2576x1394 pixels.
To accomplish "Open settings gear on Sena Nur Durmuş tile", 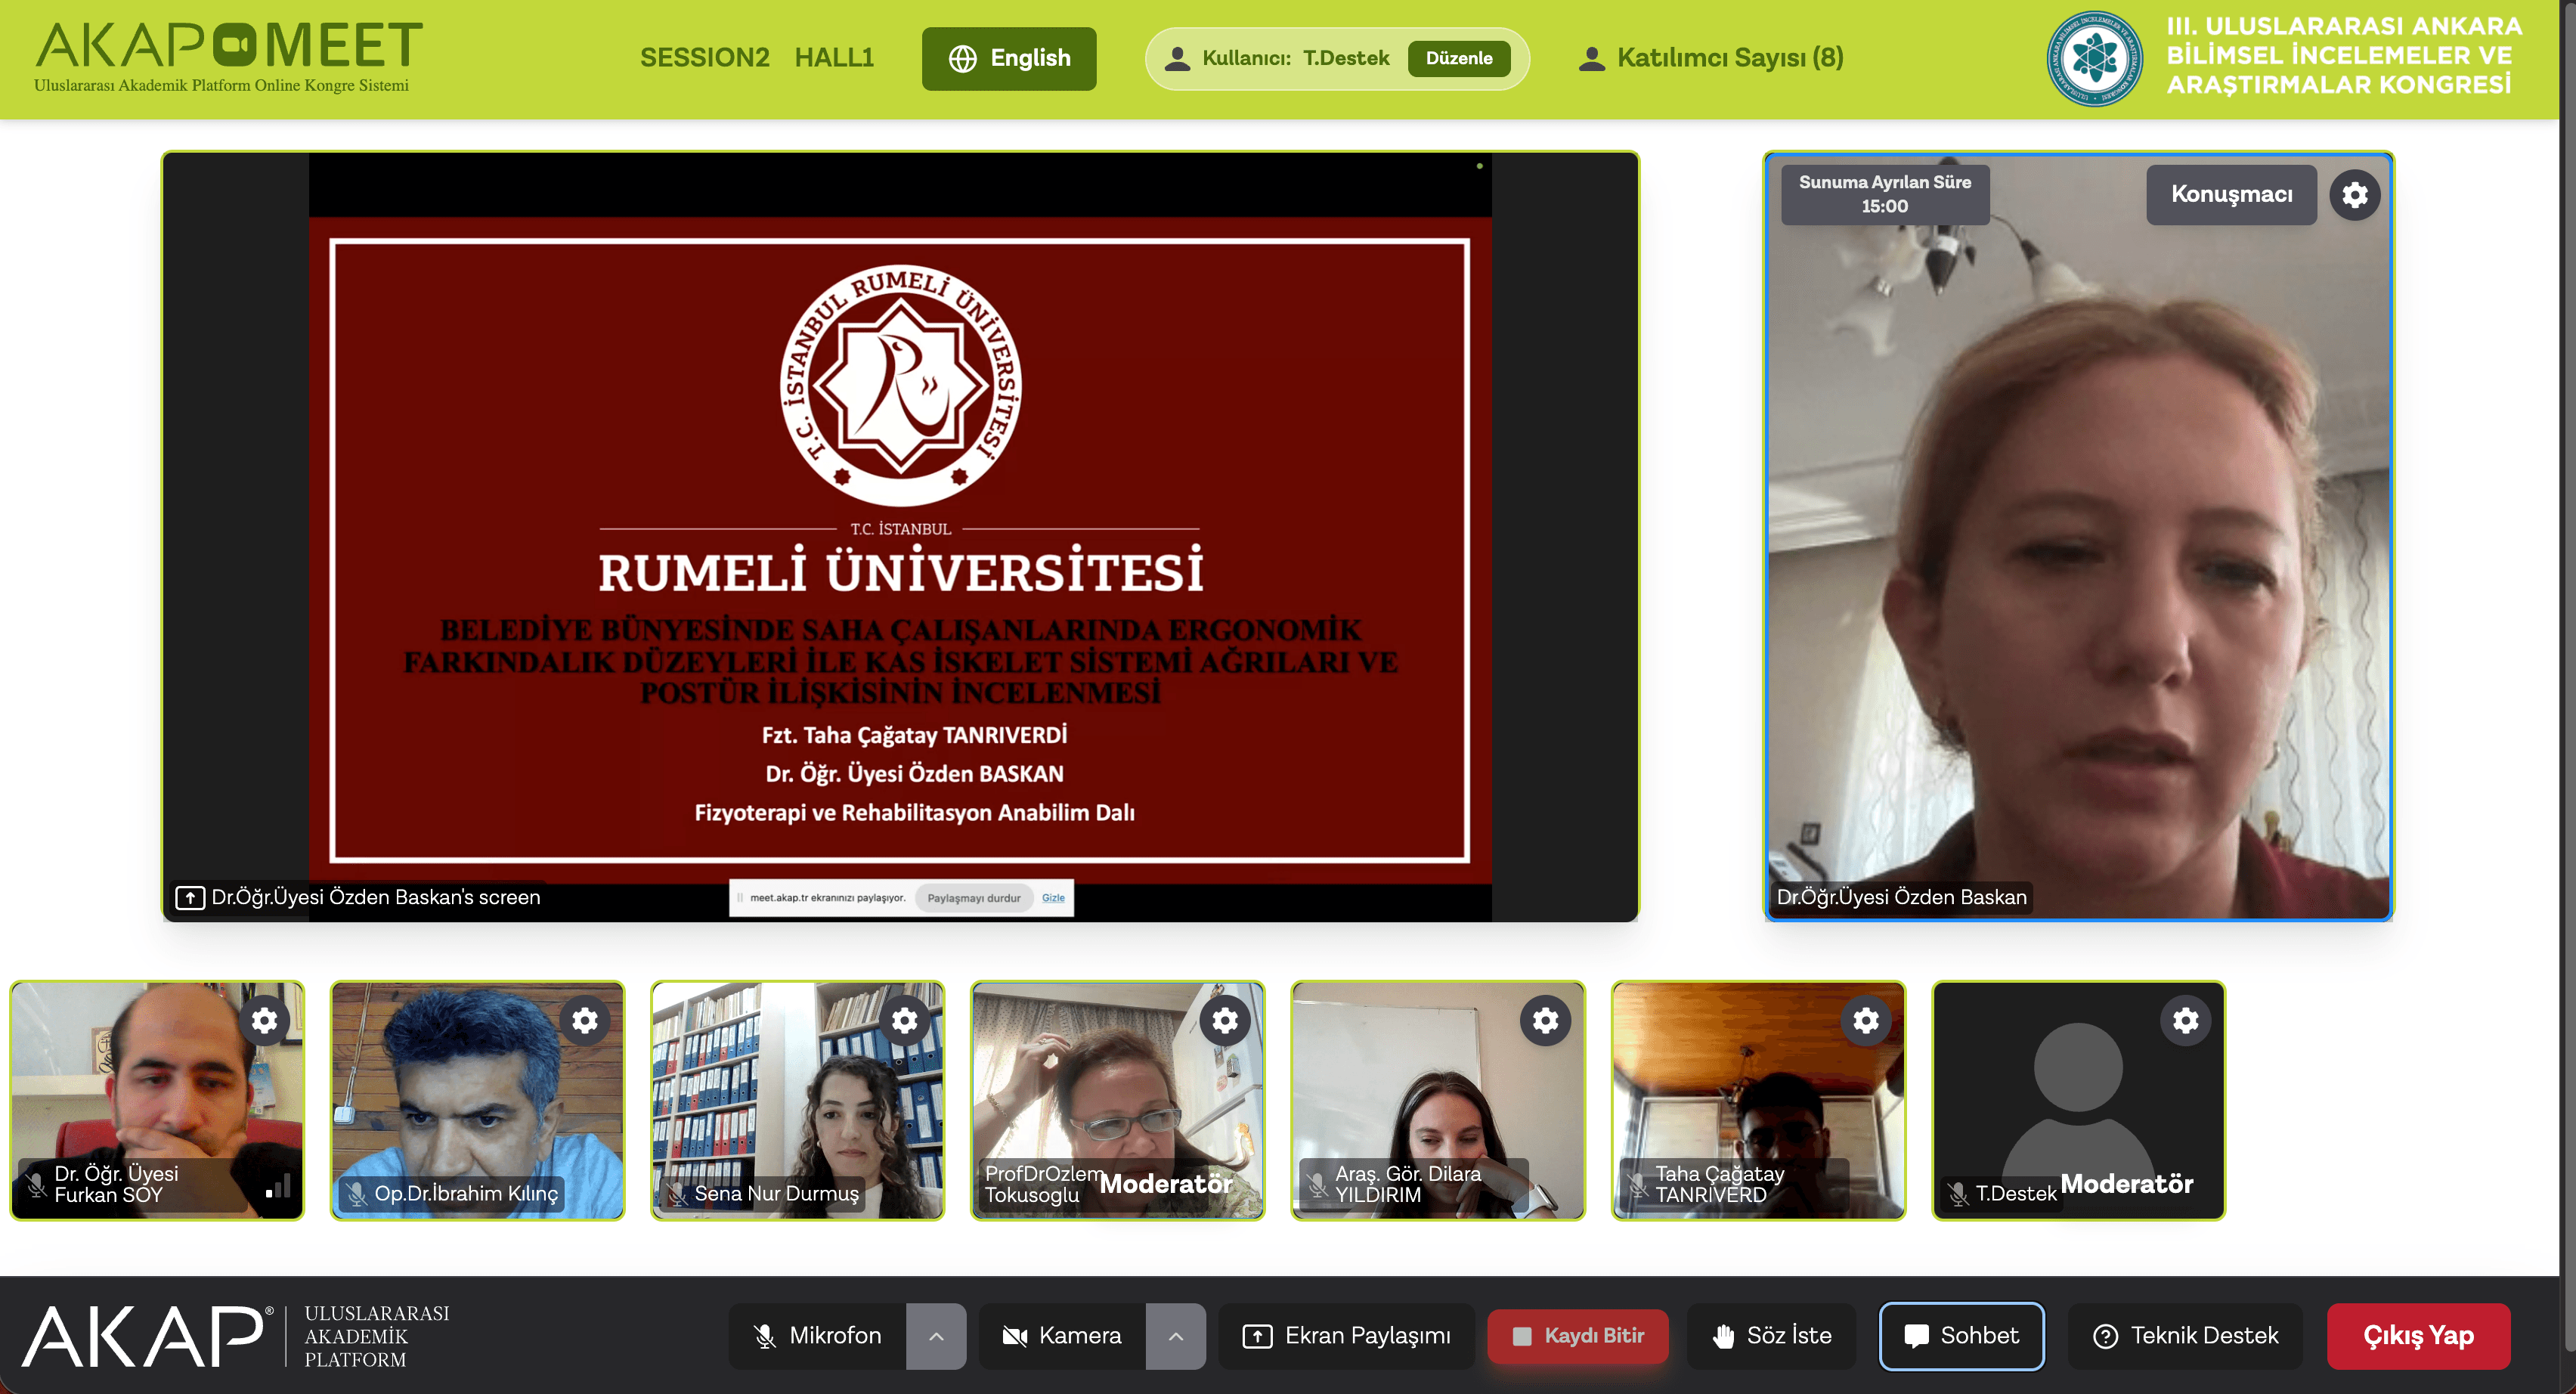I will click(904, 1020).
